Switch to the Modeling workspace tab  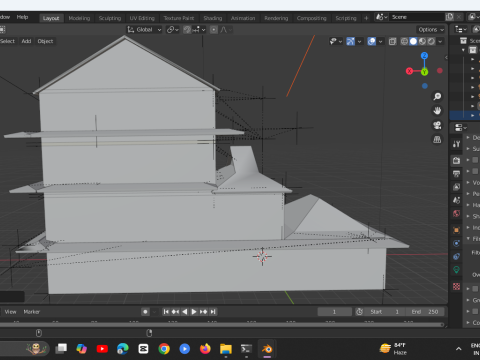click(79, 18)
